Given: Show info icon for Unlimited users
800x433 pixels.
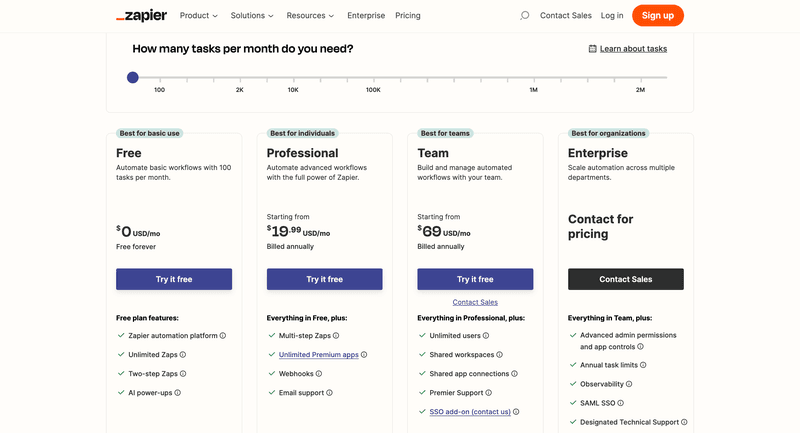Looking at the screenshot, I should click(x=486, y=336).
